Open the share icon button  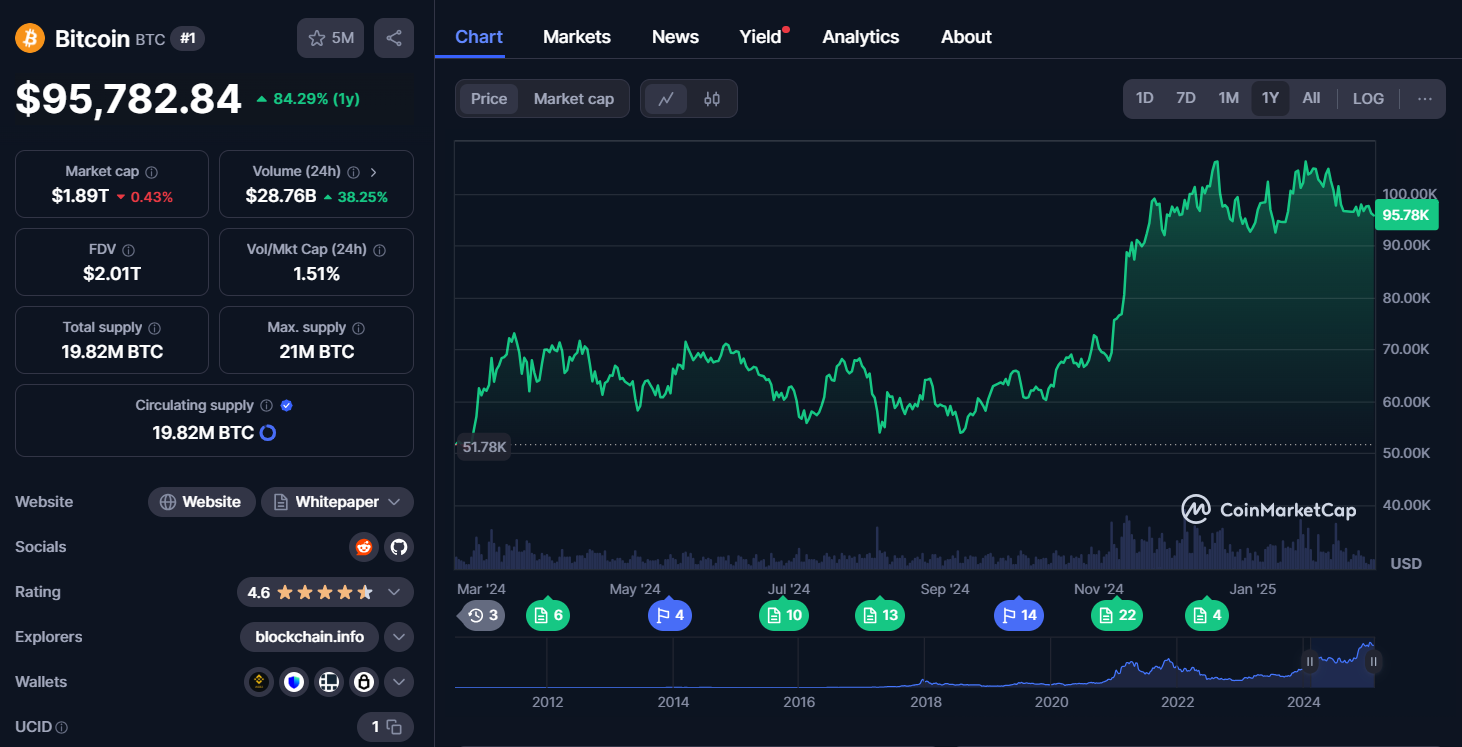point(394,38)
